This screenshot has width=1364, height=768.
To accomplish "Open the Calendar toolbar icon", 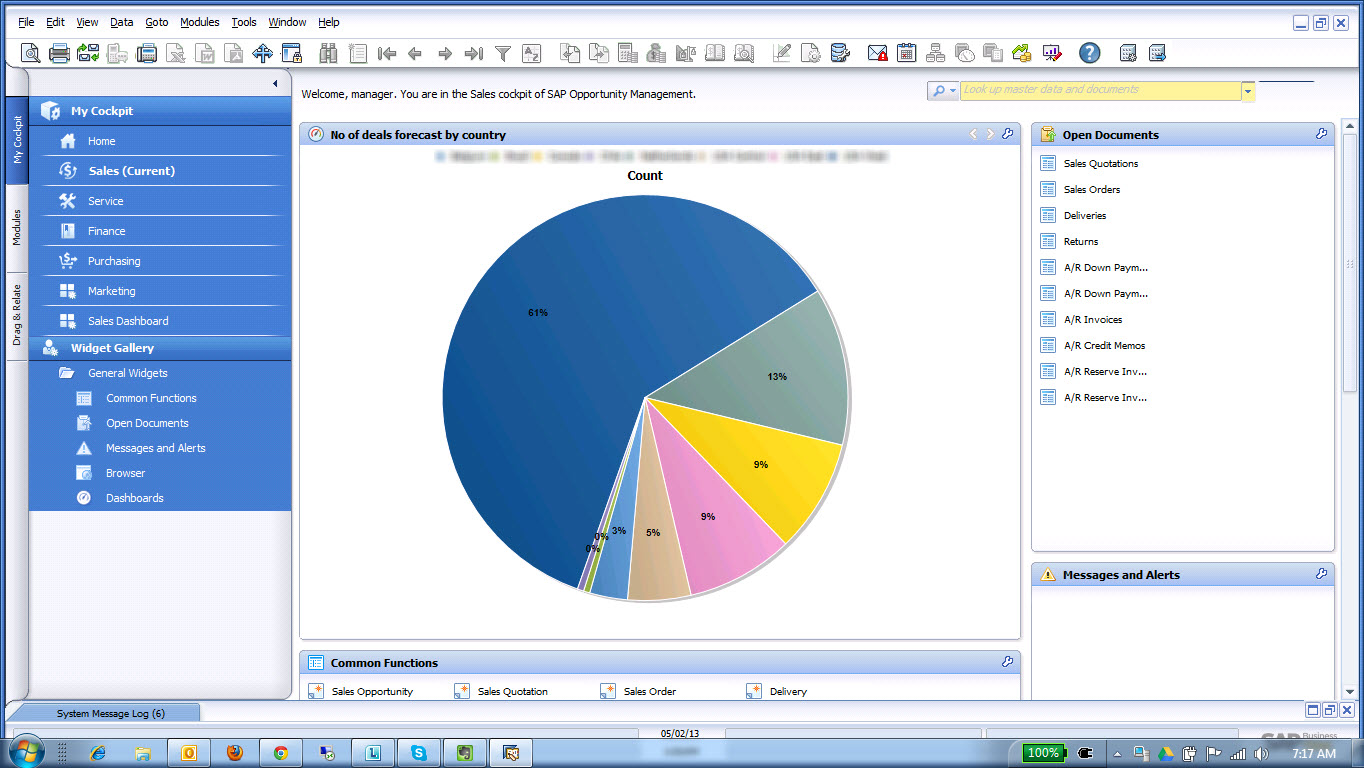I will point(906,53).
